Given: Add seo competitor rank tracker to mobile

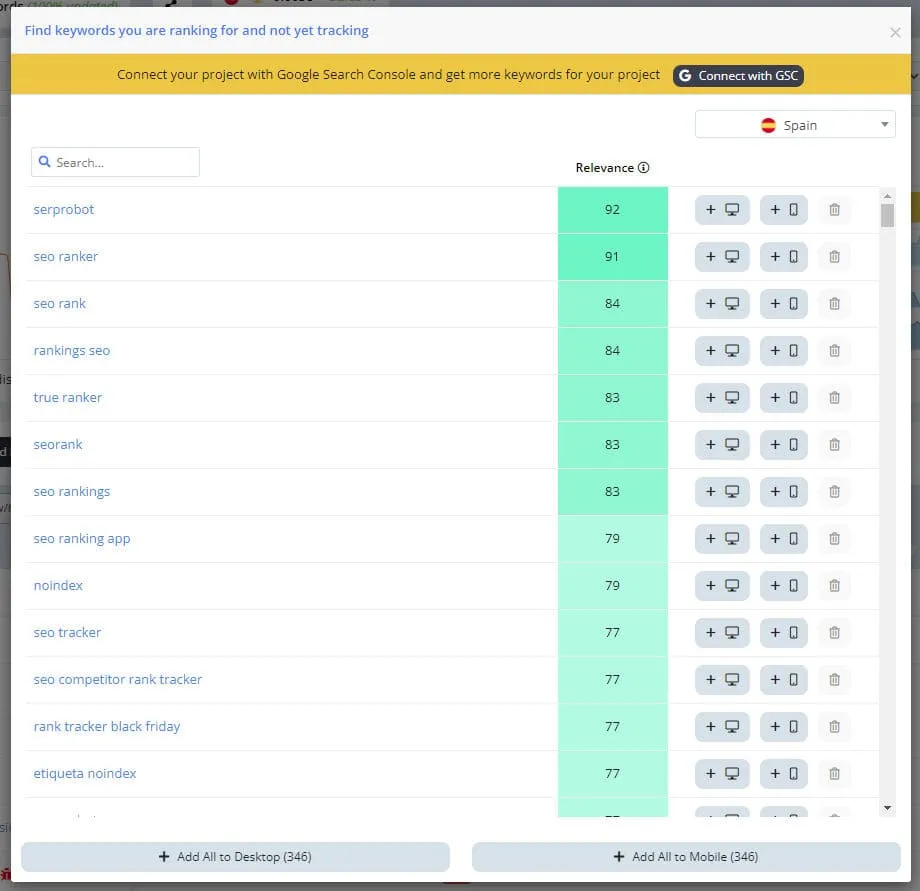Looking at the screenshot, I should pyautogui.click(x=783, y=679).
